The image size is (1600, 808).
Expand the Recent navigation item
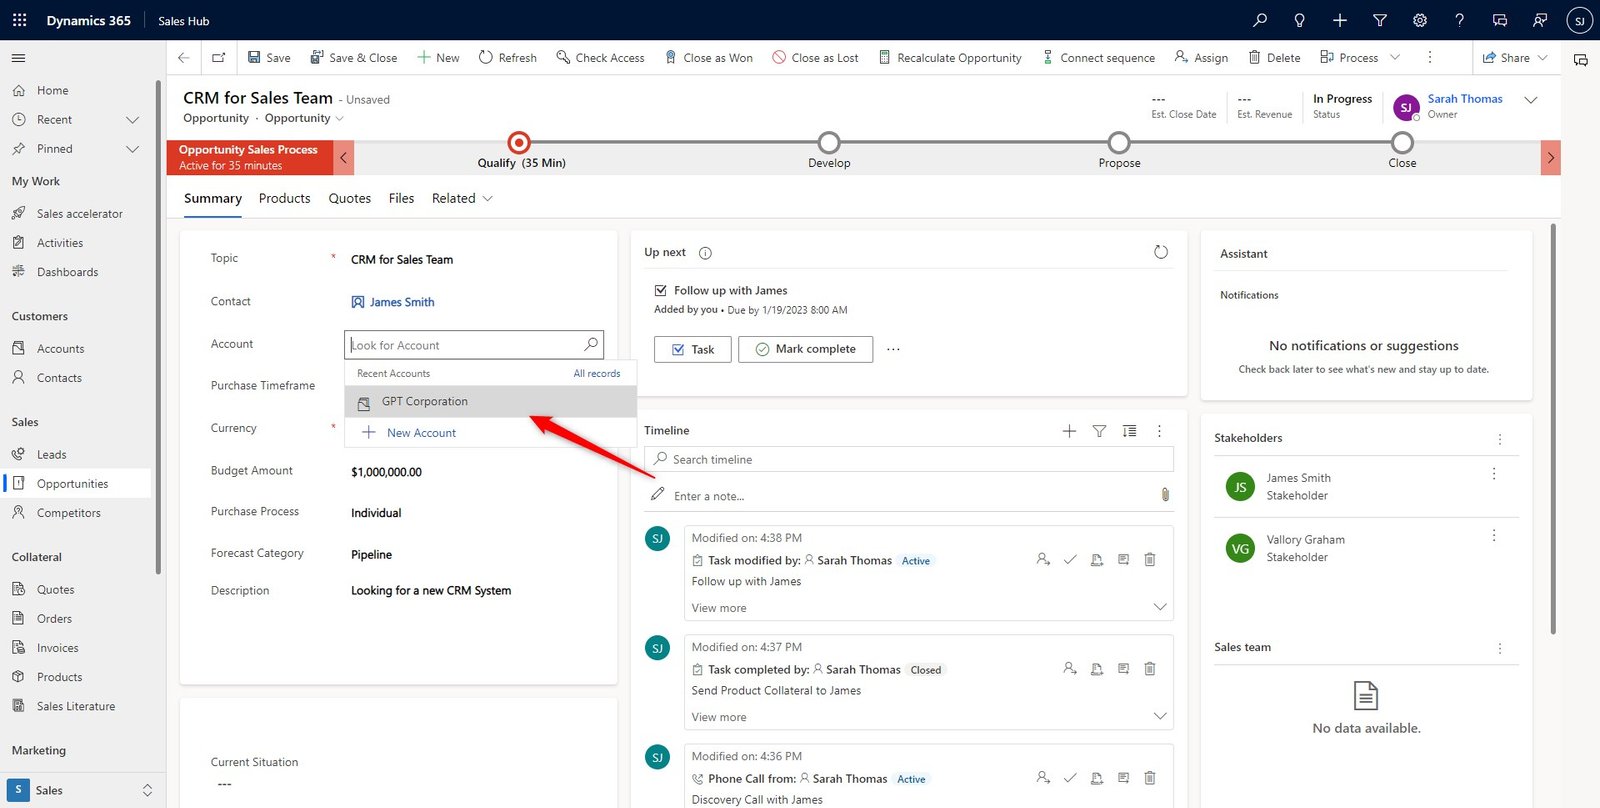(x=132, y=120)
